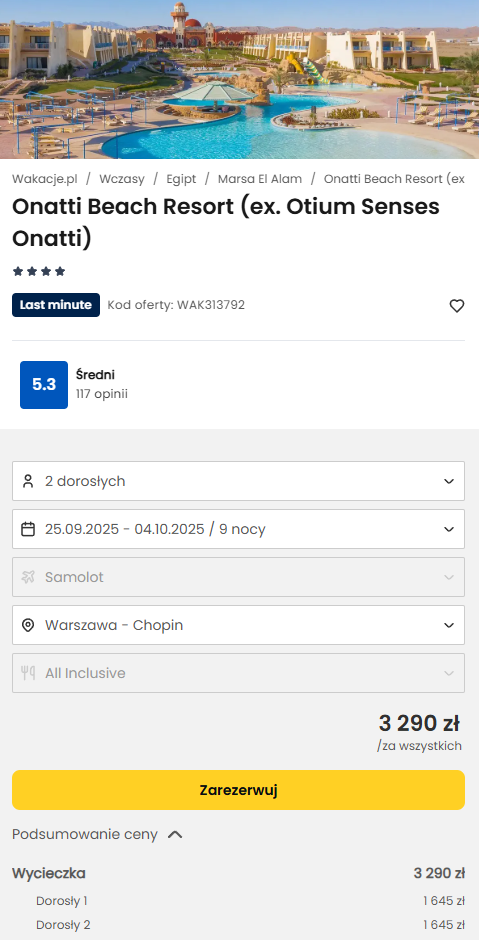Click the 5.3 rating score badge

(x=44, y=385)
